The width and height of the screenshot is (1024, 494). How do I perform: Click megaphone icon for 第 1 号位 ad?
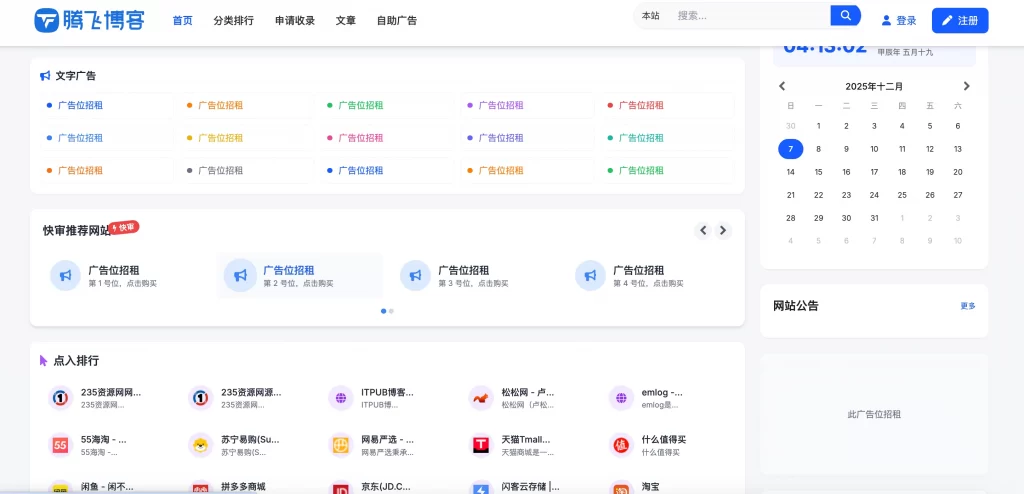(x=65, y=275)
